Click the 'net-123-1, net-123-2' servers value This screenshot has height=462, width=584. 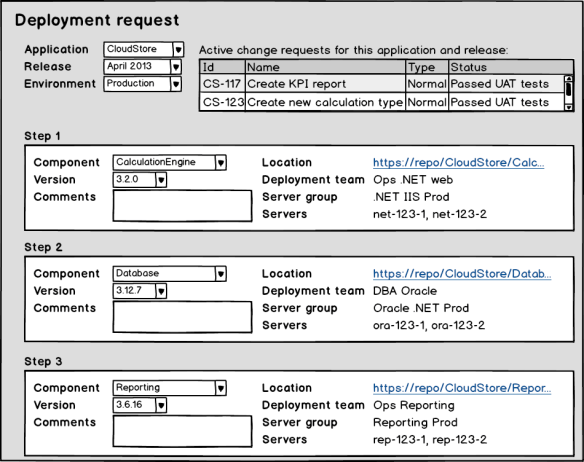[430, 214]
